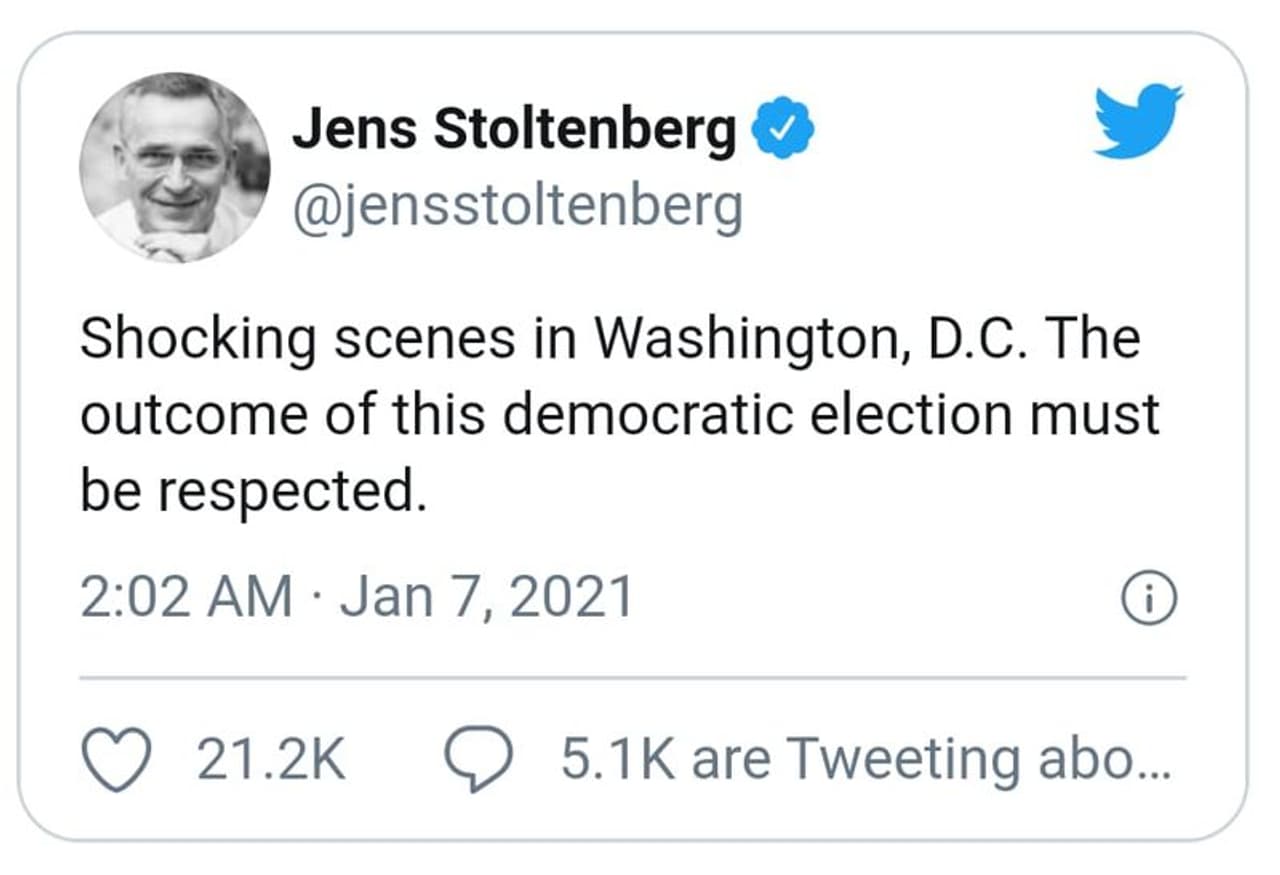Click the "Jan 7, 2021" tweet date
Image resolution: width=1280 pixels, height=875 pixels.
485,598
